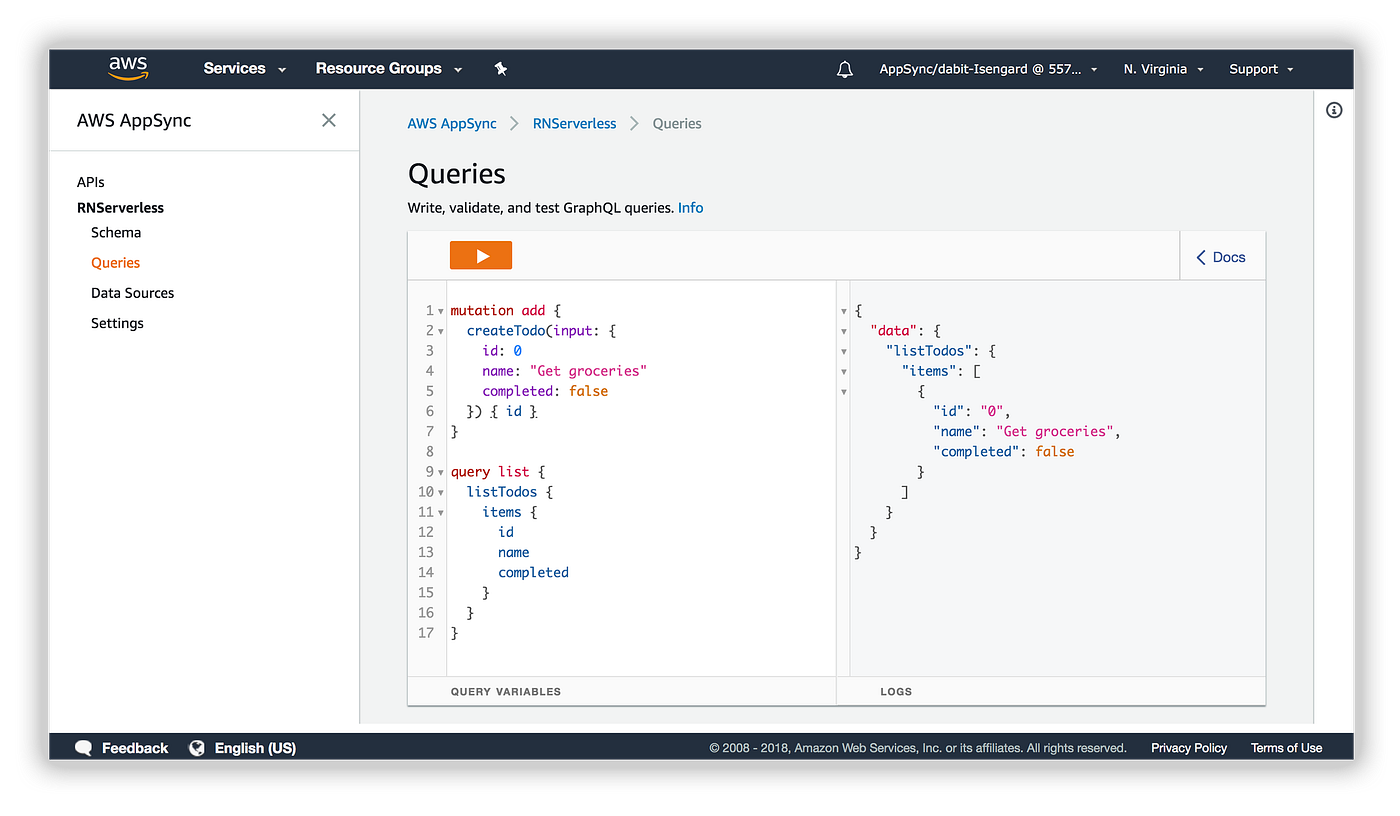Viewport: 1400px width, 816px height.
Task: Click the pin icon in the navigation bar
Action: coord(500,69)
